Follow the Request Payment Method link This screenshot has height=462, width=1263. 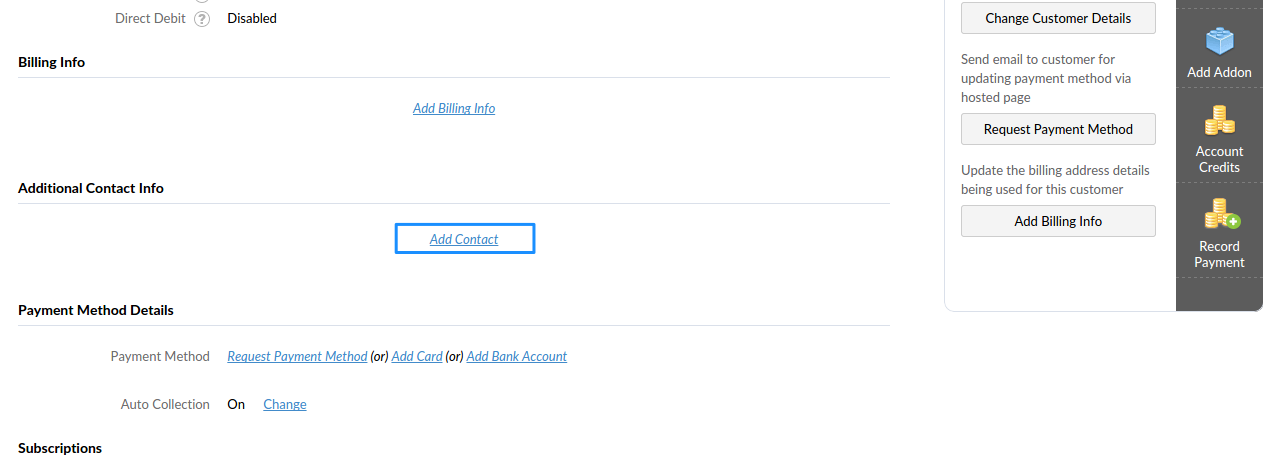297,356
